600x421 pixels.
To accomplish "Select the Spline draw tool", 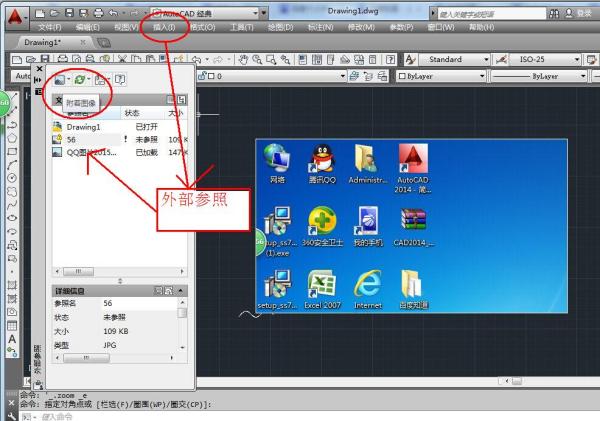I will (12, 204).
